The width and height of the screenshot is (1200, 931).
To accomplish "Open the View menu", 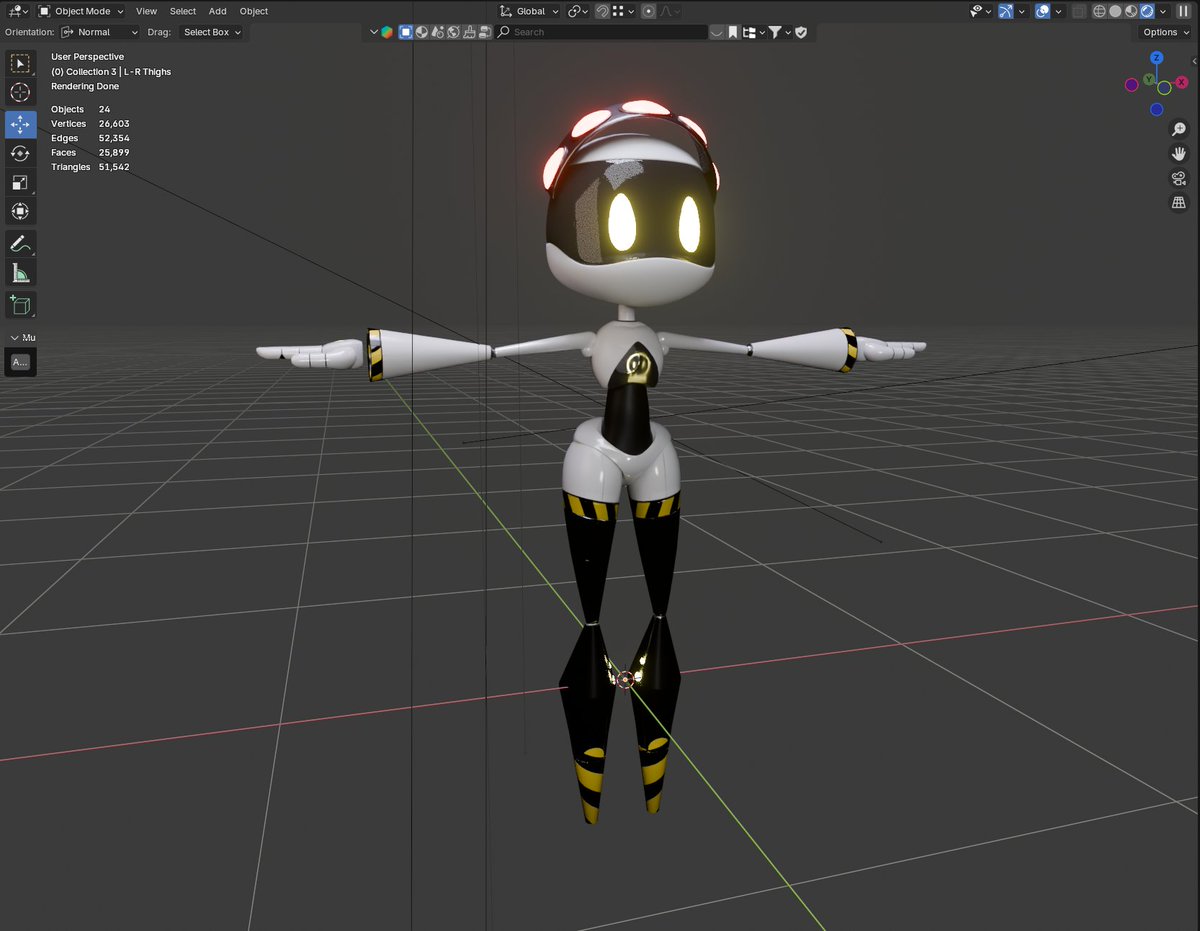I will click(146, 11).
